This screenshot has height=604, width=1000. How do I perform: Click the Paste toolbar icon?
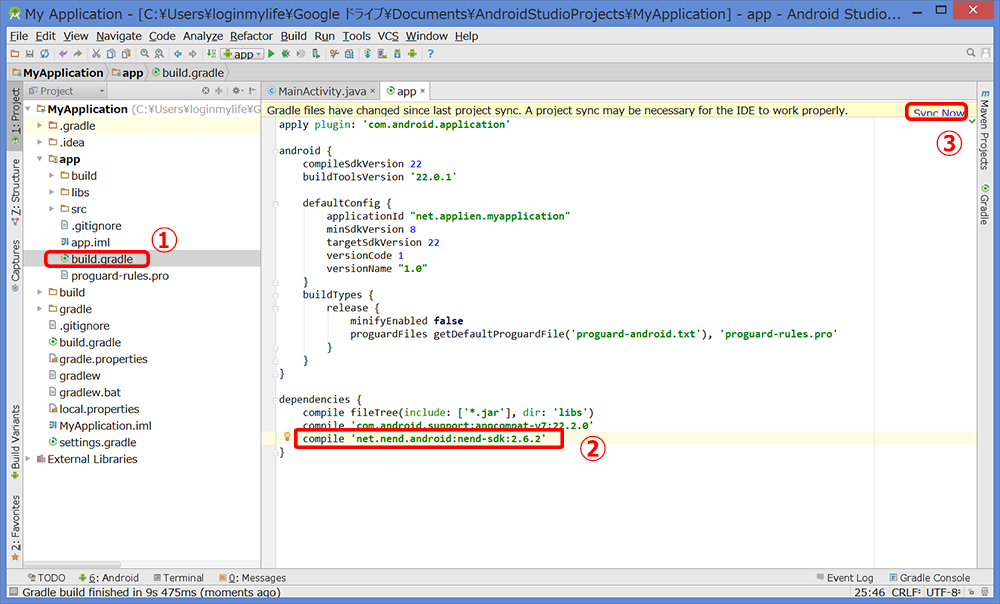[x=126, y=54]
